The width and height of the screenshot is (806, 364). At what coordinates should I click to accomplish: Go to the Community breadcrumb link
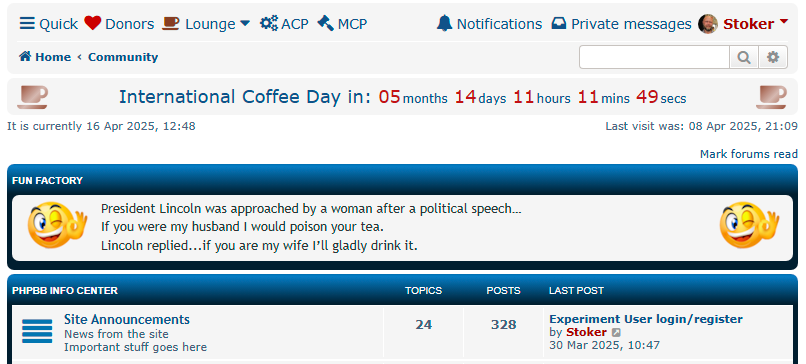point(123,57)
